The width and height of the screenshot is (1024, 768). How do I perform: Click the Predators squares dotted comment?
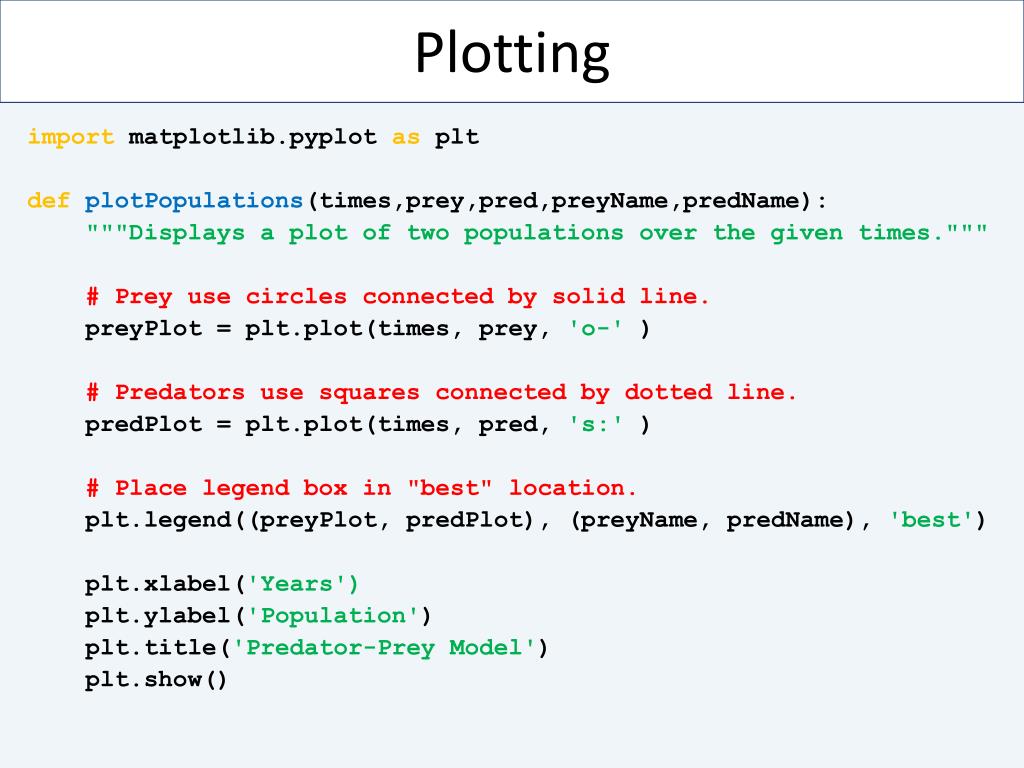441,392
